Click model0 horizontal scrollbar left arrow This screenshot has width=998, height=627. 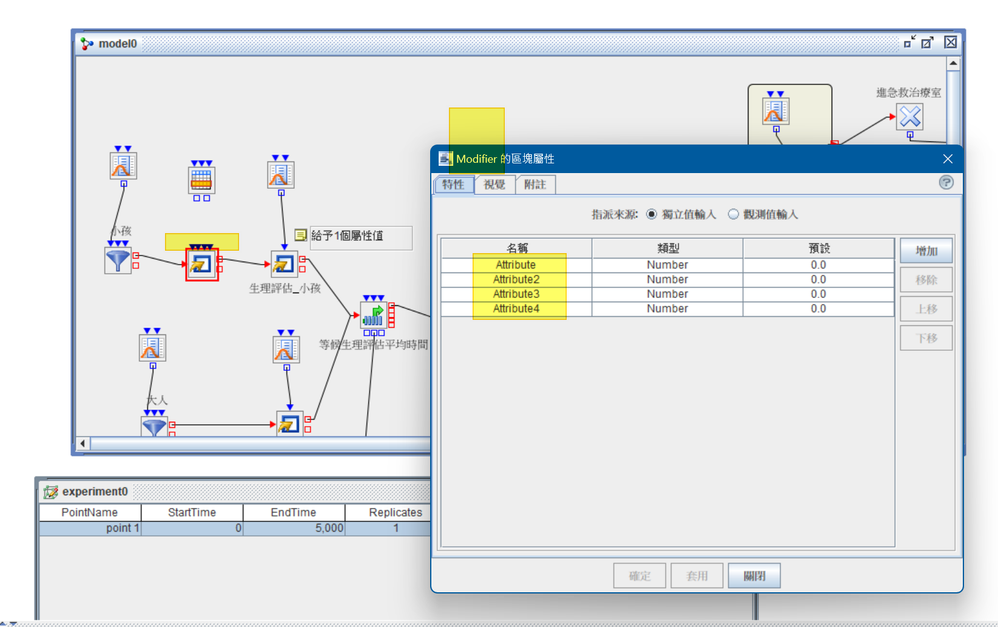[83, 443]
